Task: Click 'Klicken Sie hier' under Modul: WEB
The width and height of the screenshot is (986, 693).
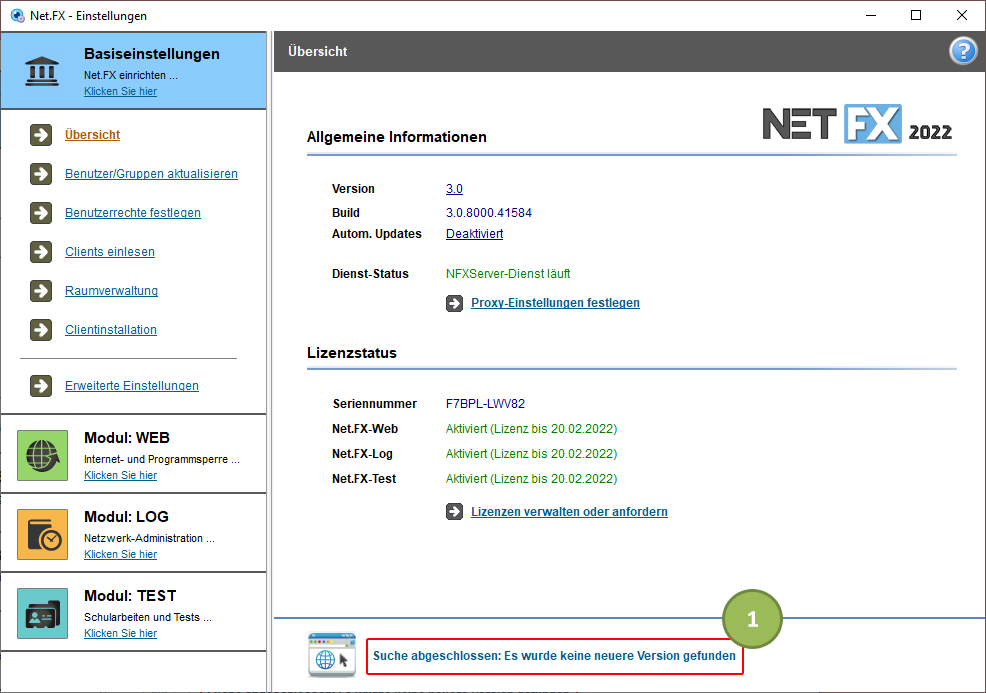Action: 121,475
